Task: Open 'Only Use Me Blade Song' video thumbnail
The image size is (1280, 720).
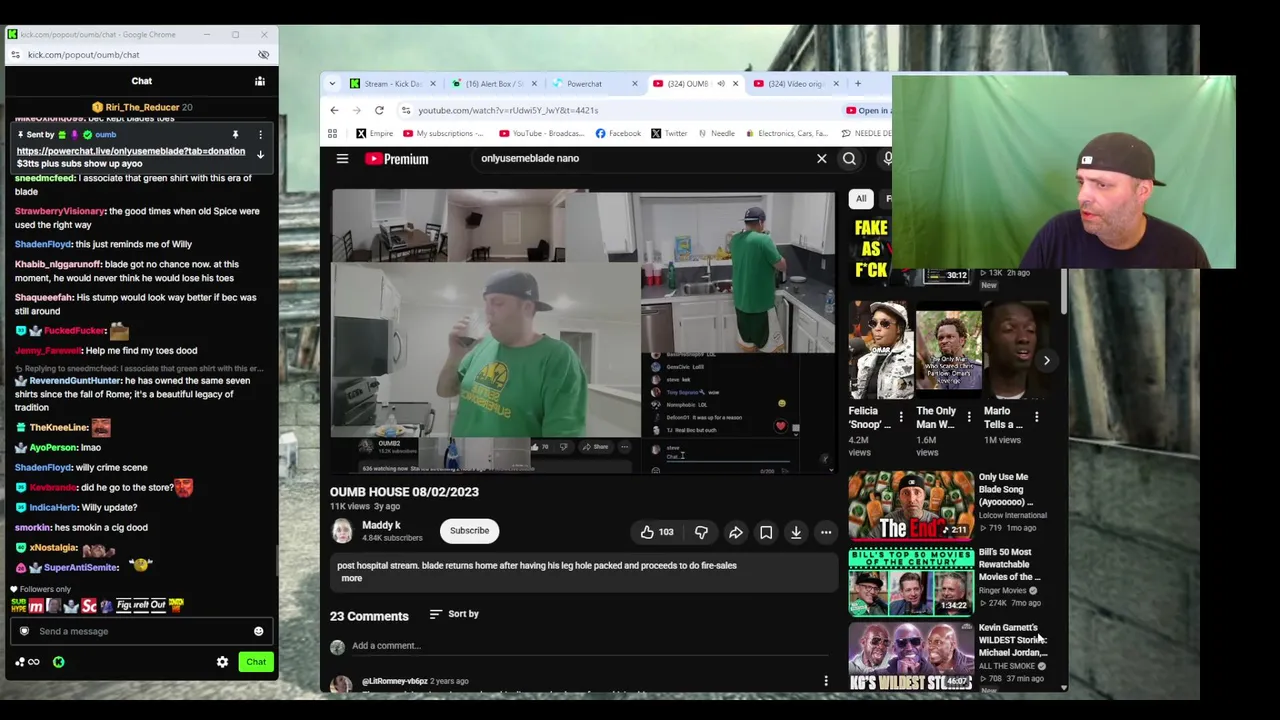Action: [x=911, y=506]
